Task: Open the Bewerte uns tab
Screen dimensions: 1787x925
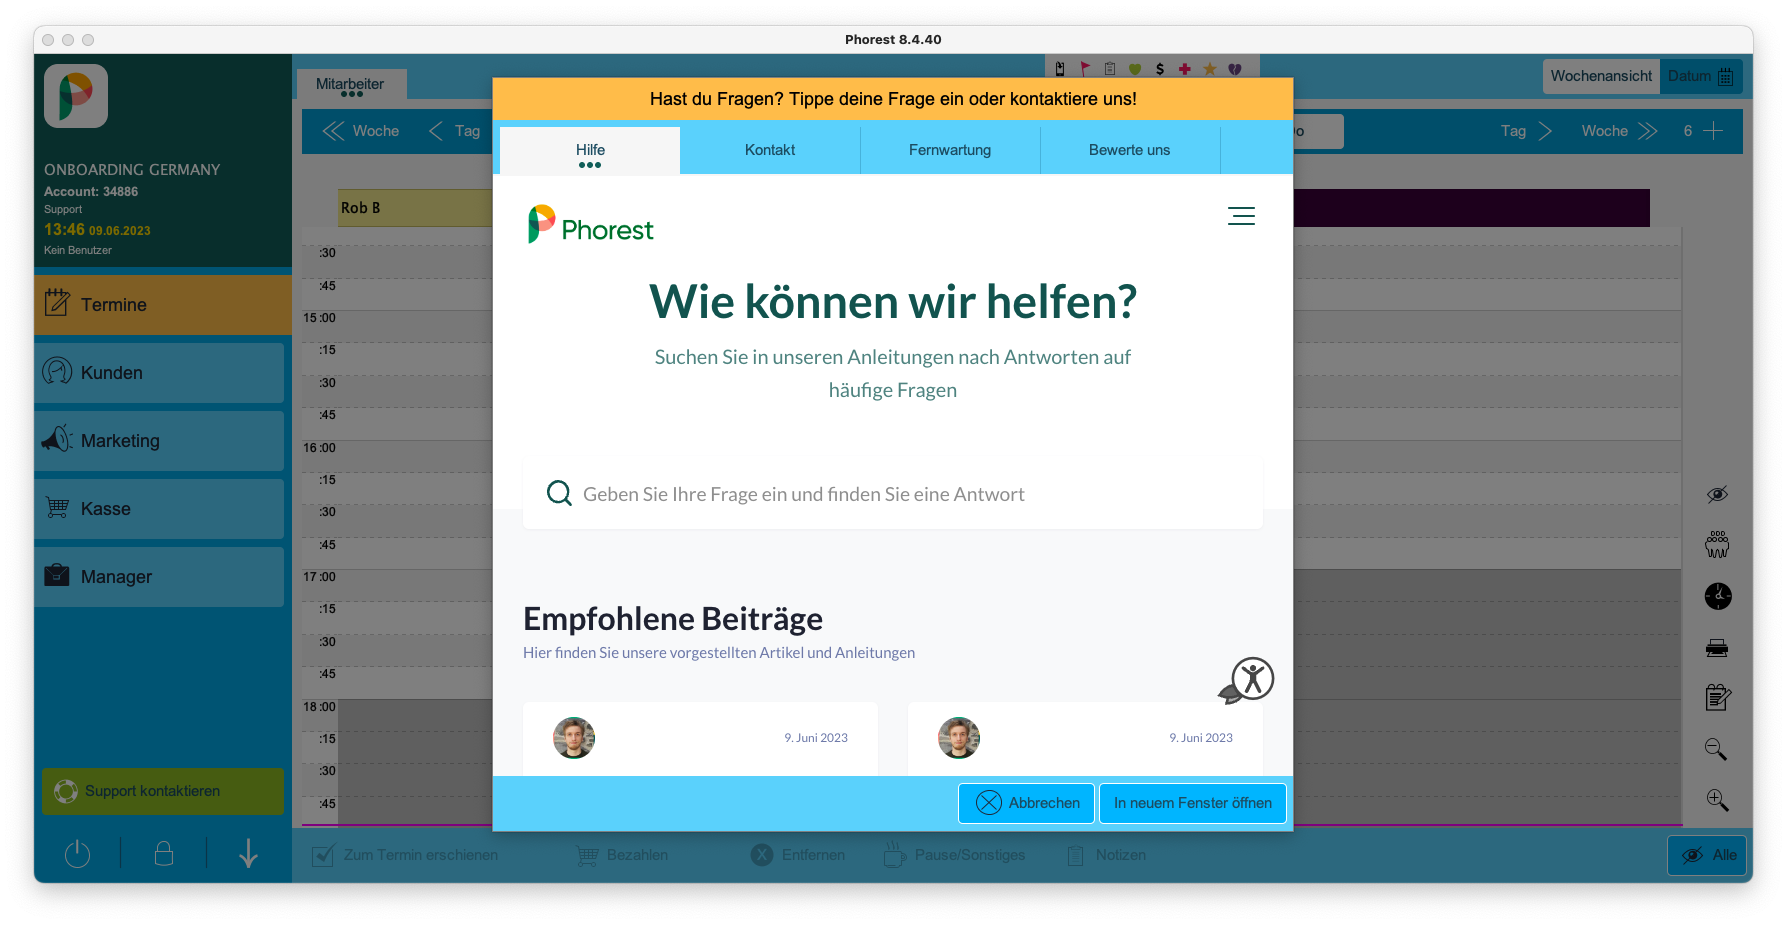Action: coord(1130,150)
